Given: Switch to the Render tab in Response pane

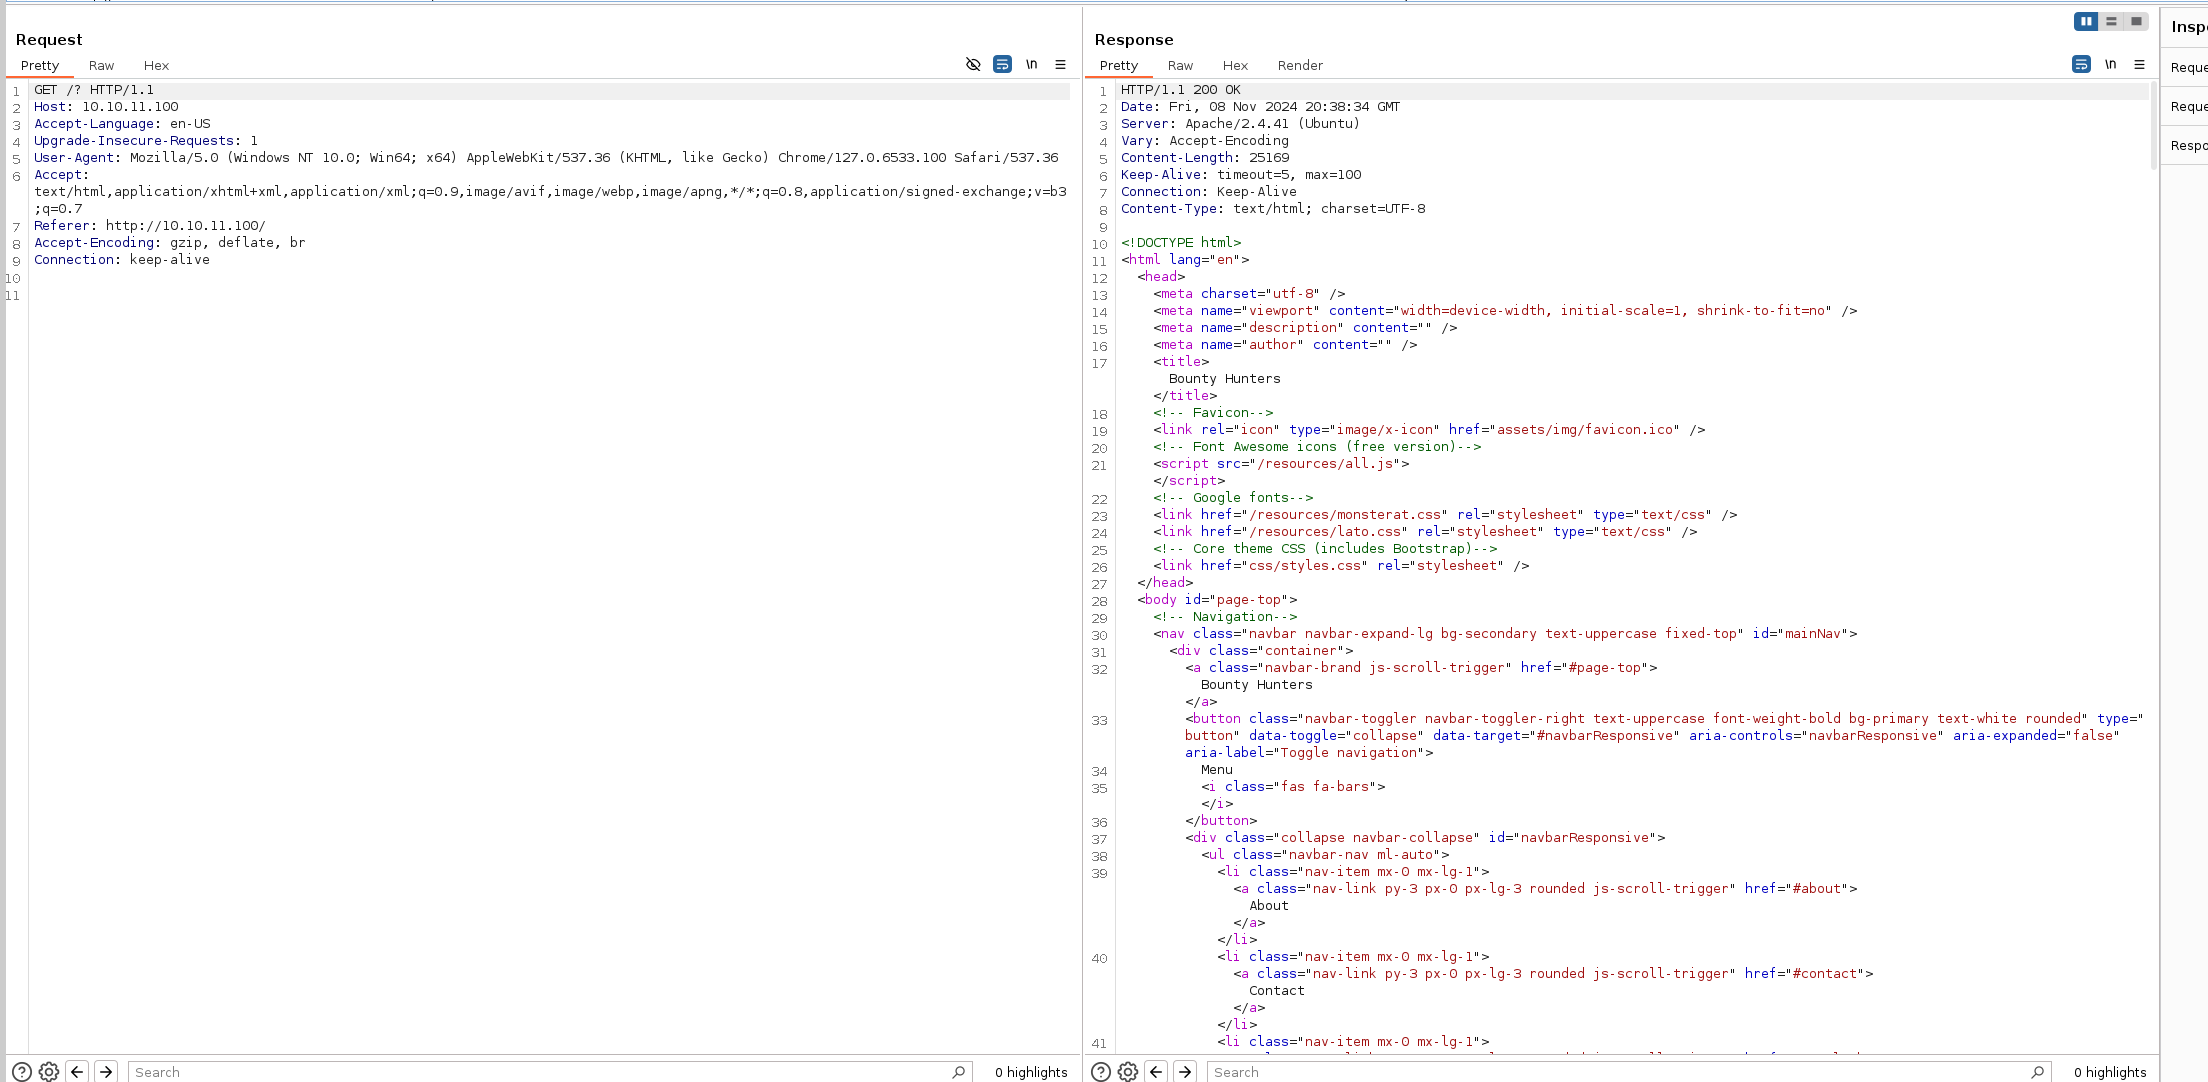Looking at the screenshot, I should pyautogui.click(x=1300, y=65).
